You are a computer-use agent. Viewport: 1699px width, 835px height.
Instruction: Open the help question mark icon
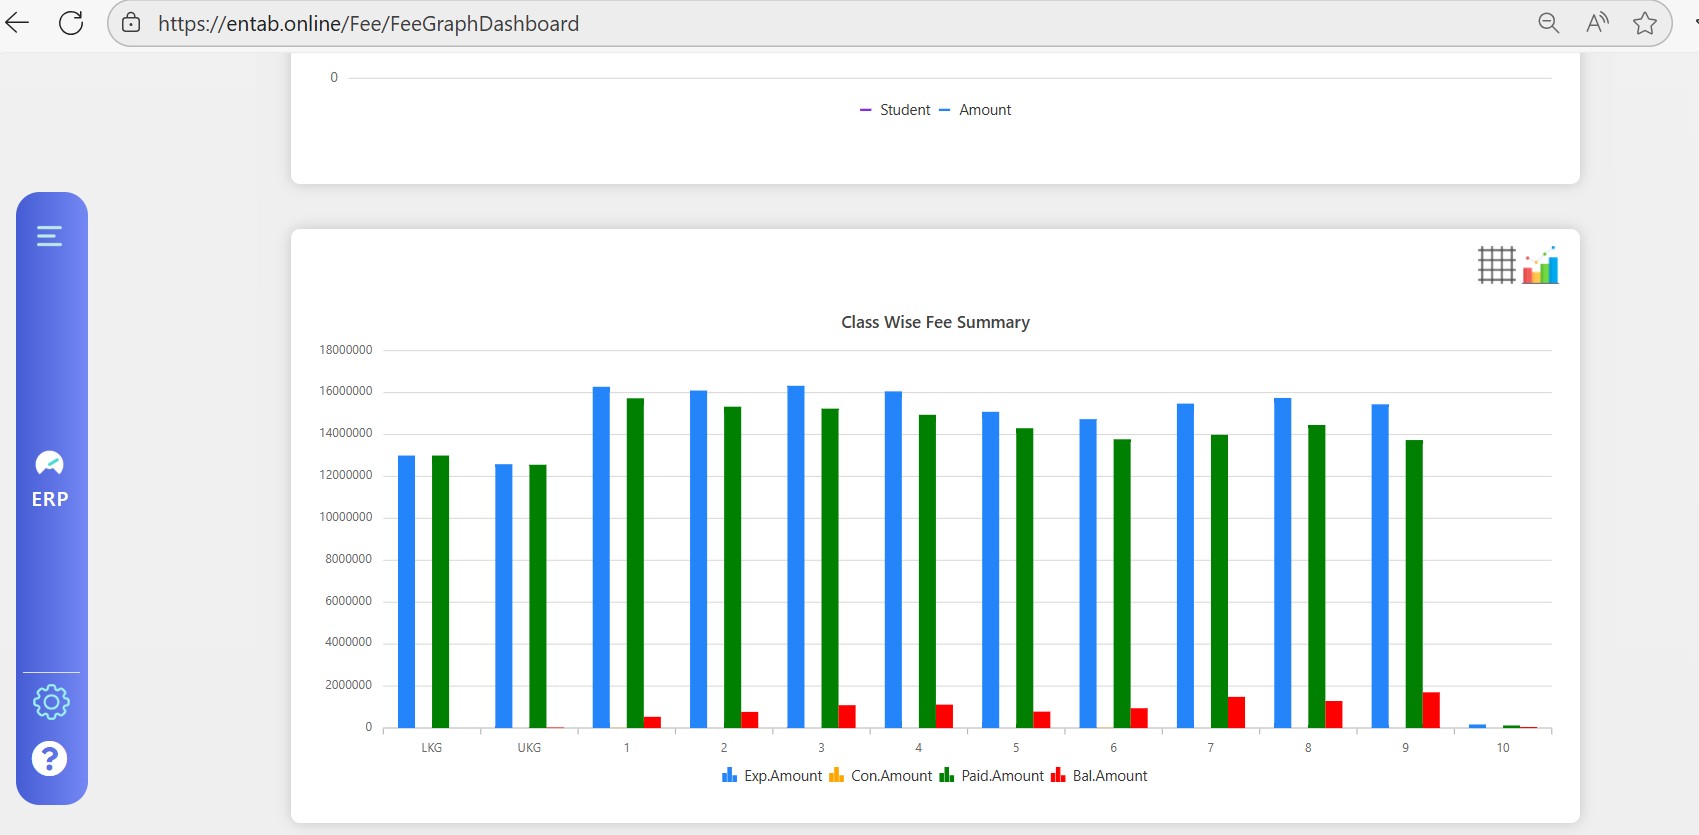tap(49, 759)
